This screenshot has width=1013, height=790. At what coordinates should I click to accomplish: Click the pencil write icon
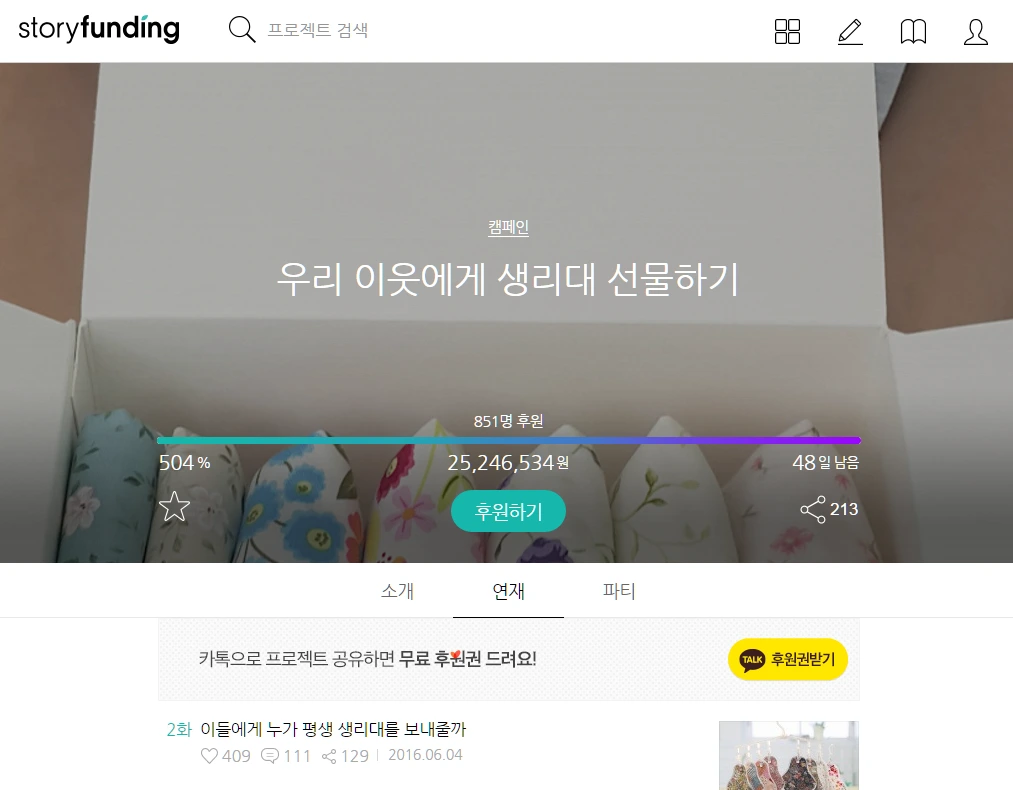[850, 31]
